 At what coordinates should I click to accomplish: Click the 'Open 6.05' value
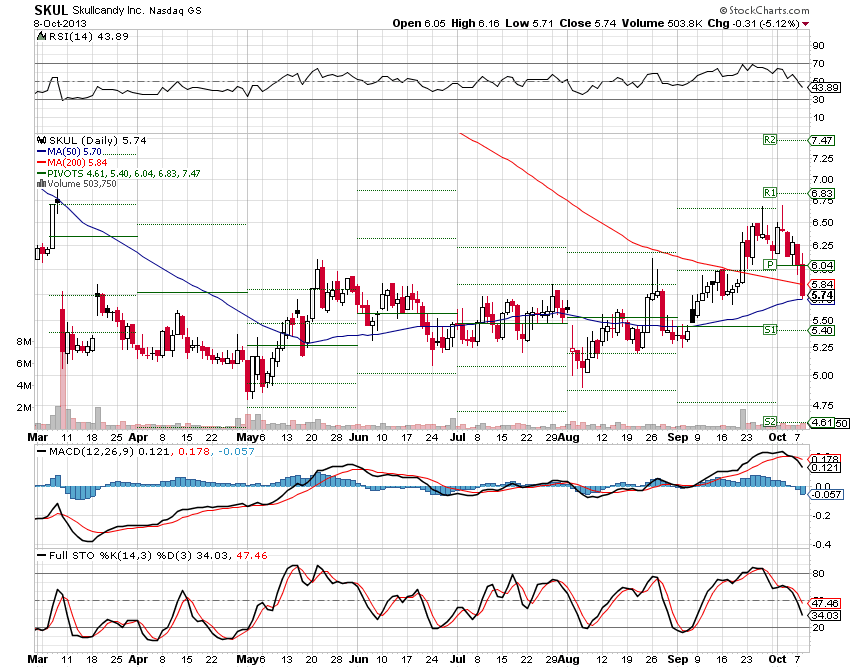(x=419, y=23)
